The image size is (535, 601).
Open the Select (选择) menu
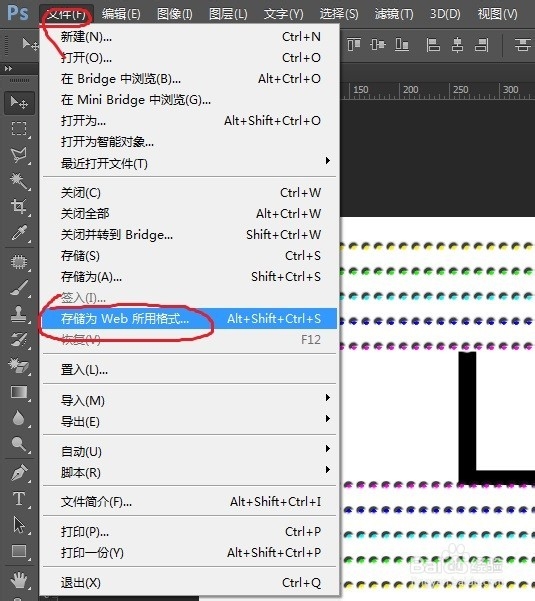point(339,14)
